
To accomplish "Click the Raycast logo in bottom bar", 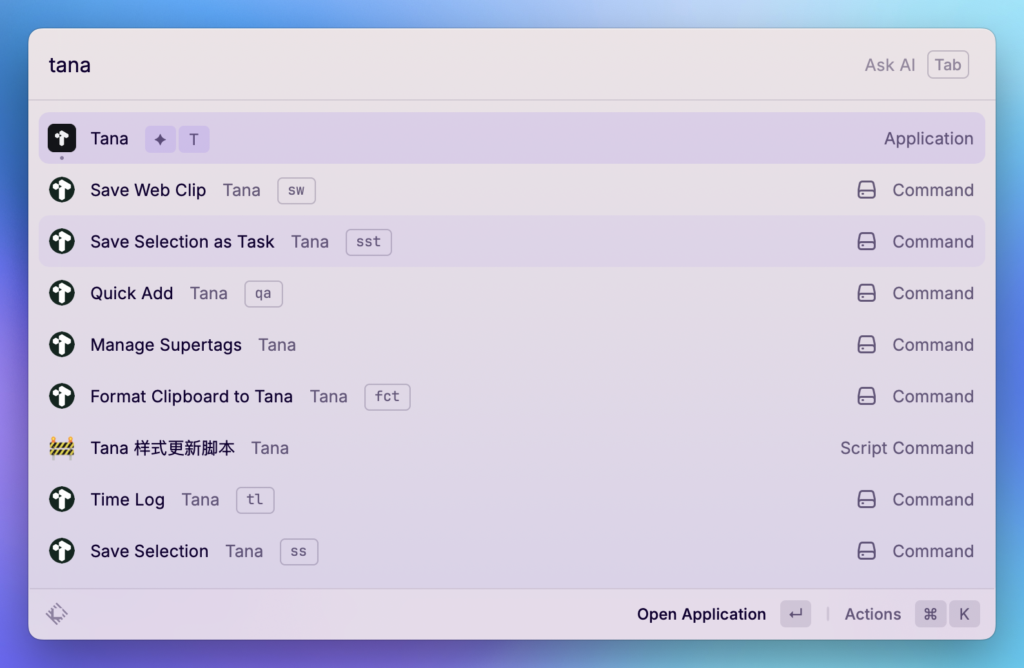I will [x=57, y=614].
